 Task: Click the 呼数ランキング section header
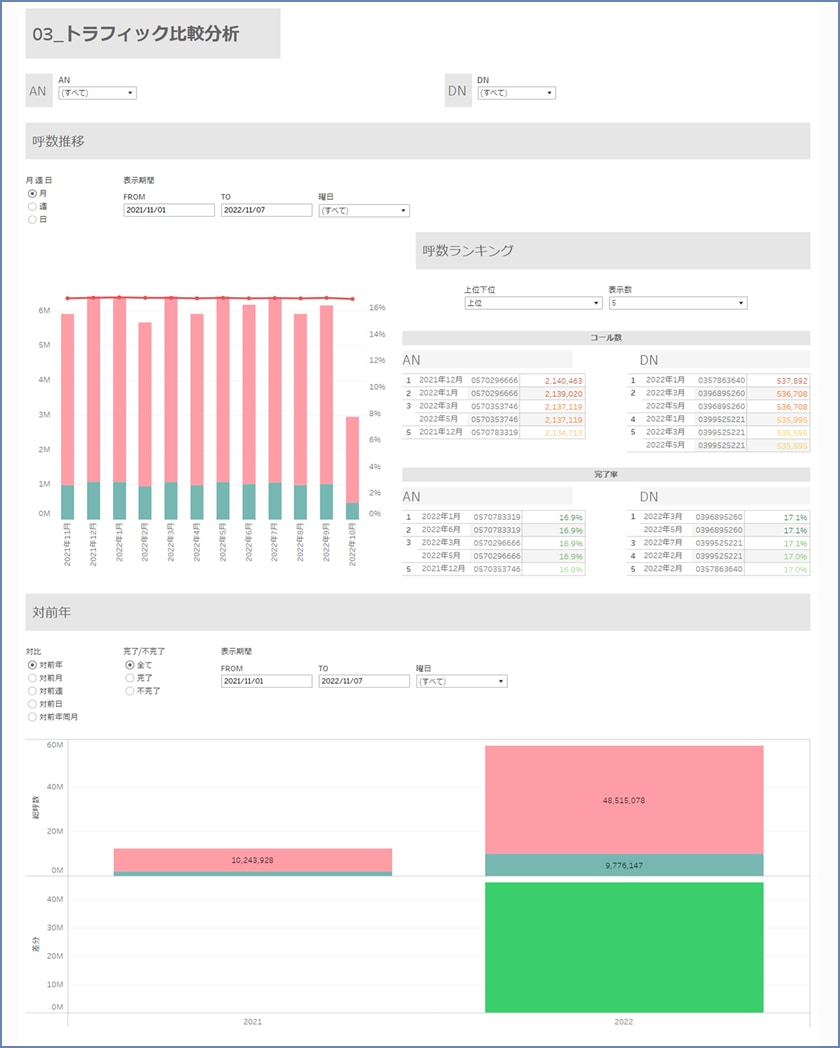click(613, 251)
